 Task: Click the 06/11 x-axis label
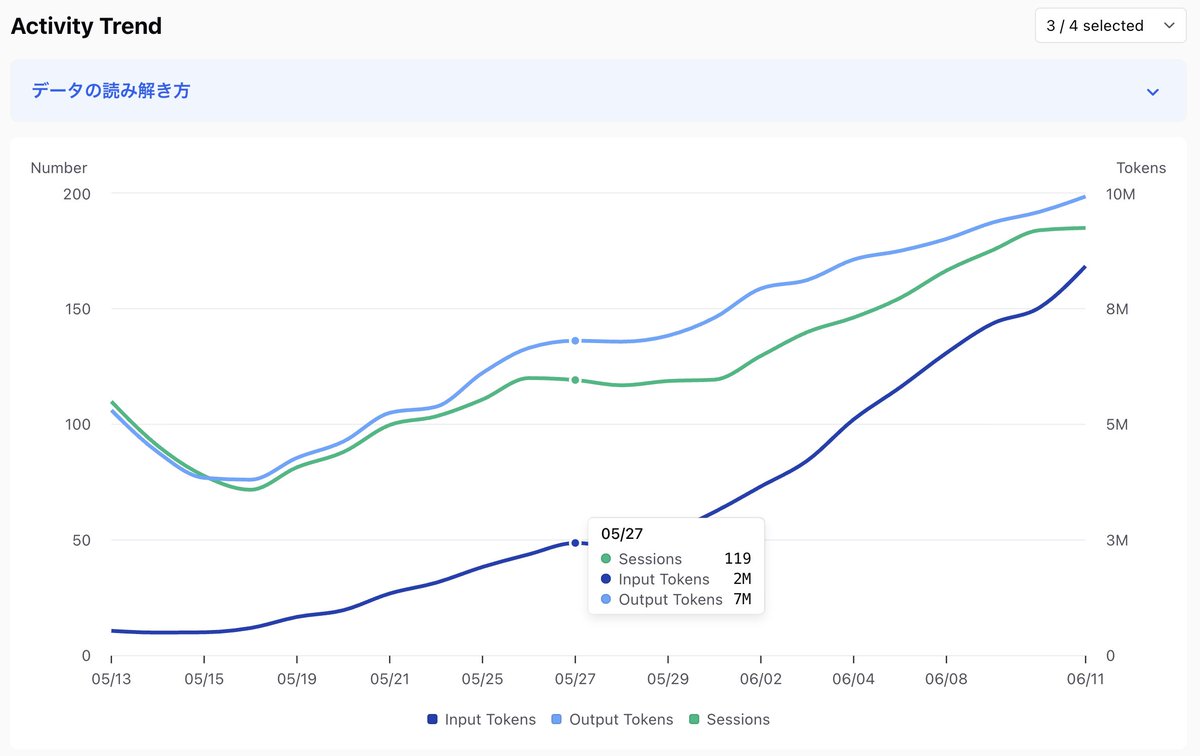[x=1085, y=678]
